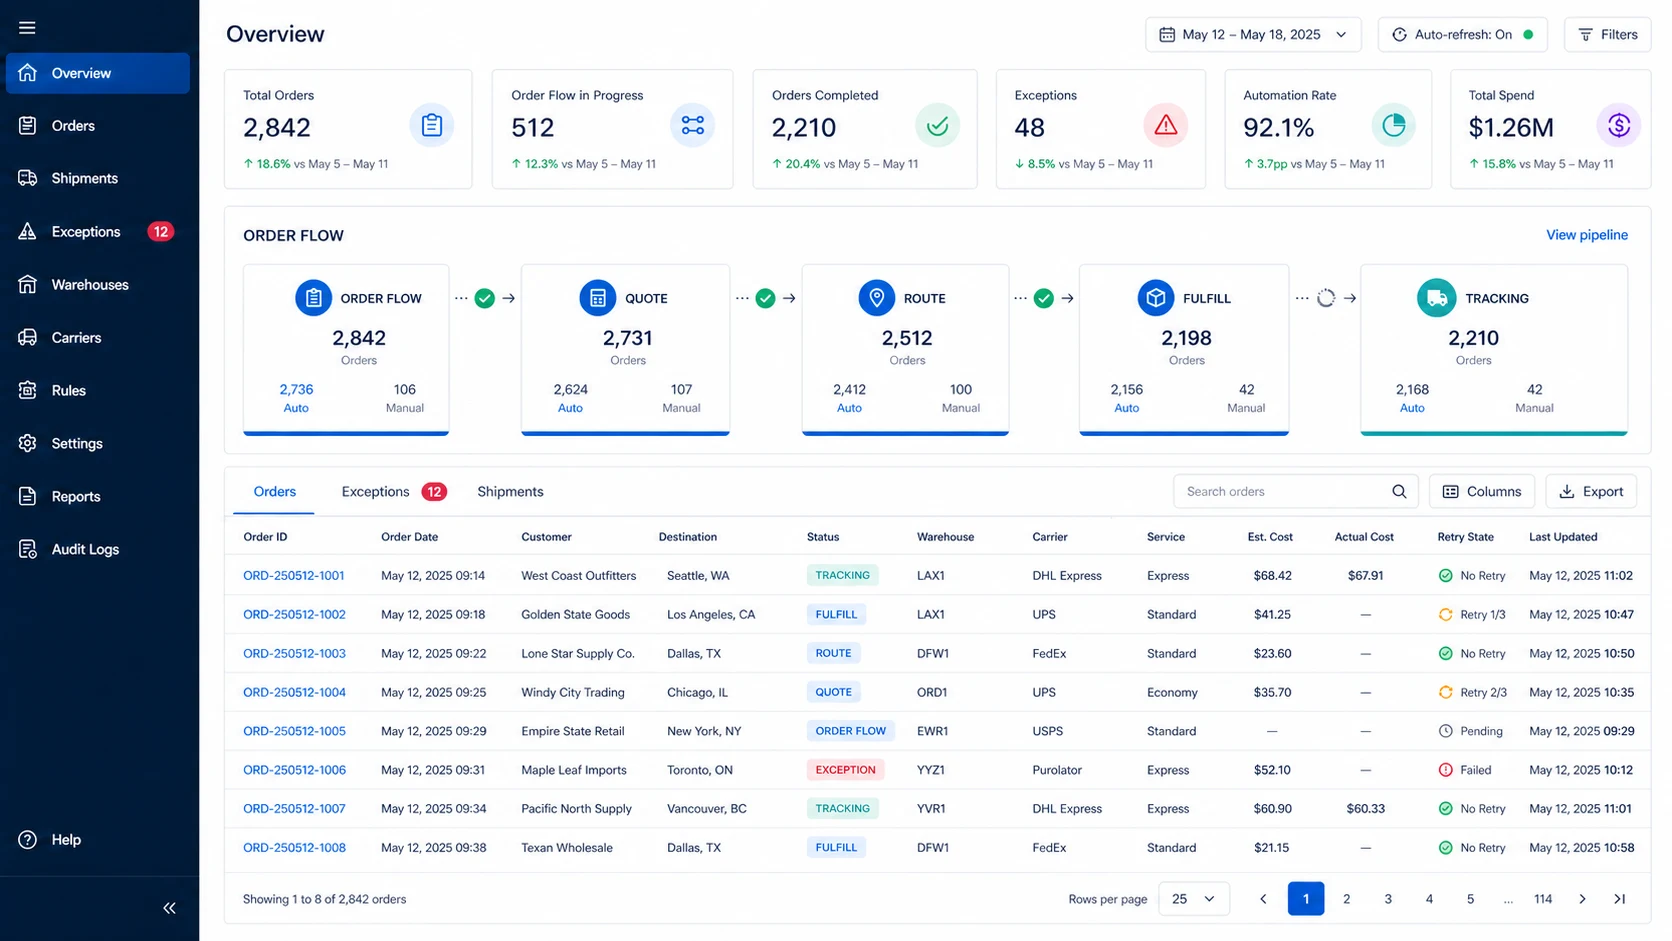Viewport: 1672px width, 941px height.
Task: Switch to the Exceptions tab
Action: click(393, 492)
